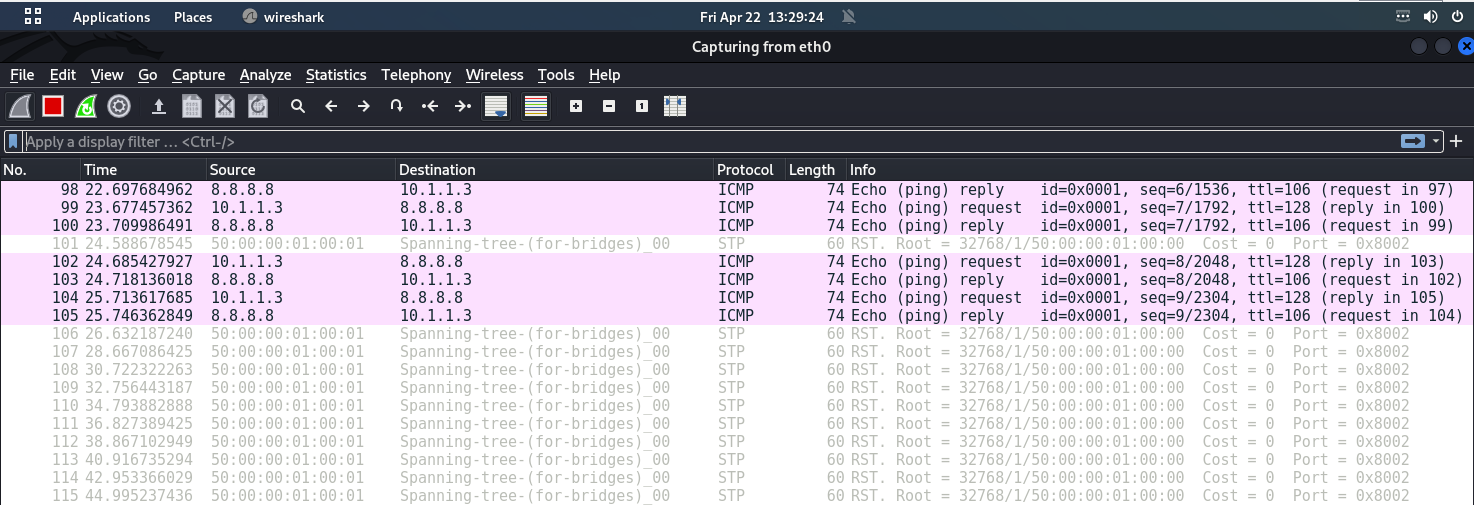Restart the current capture
Screen dimensions: 1474x505
(x=86, y=106)
